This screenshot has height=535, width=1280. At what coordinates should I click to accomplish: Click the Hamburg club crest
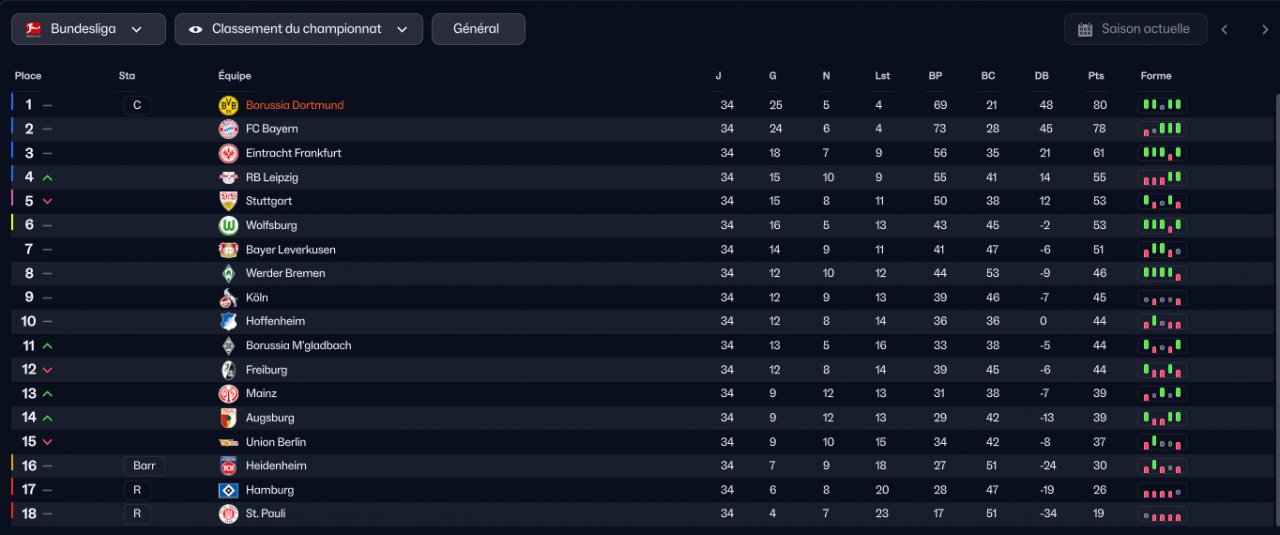228,490
